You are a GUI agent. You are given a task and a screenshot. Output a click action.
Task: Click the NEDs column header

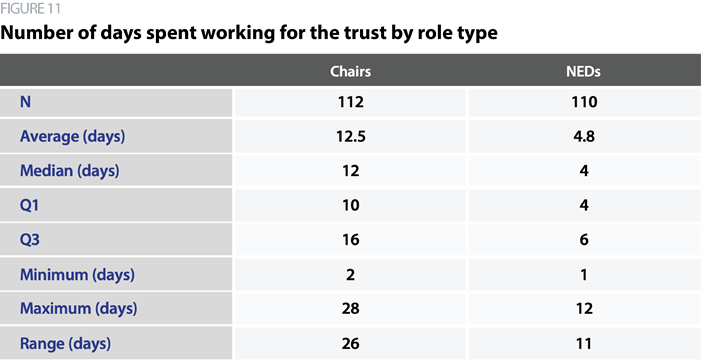(583, 72)
